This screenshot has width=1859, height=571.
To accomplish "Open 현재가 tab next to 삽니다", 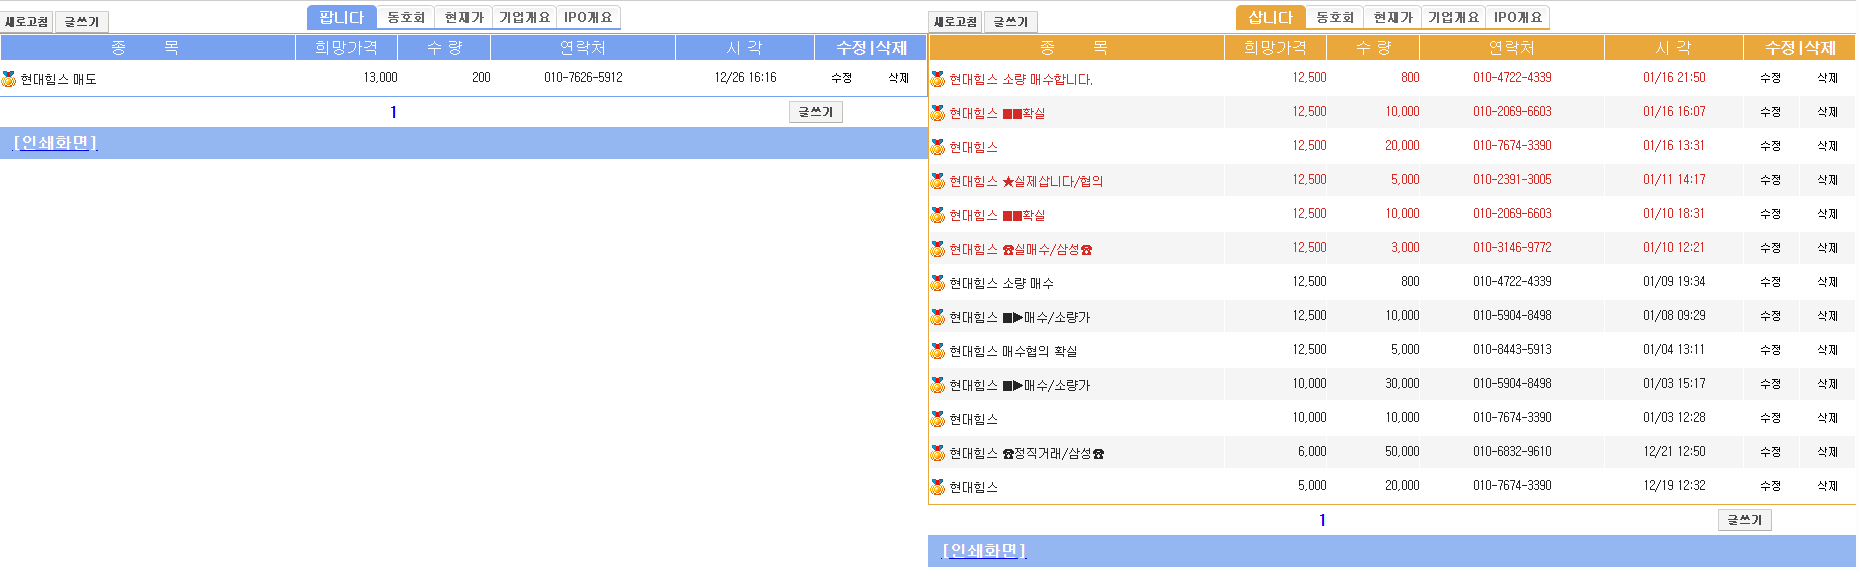I will coord(1393,17).
